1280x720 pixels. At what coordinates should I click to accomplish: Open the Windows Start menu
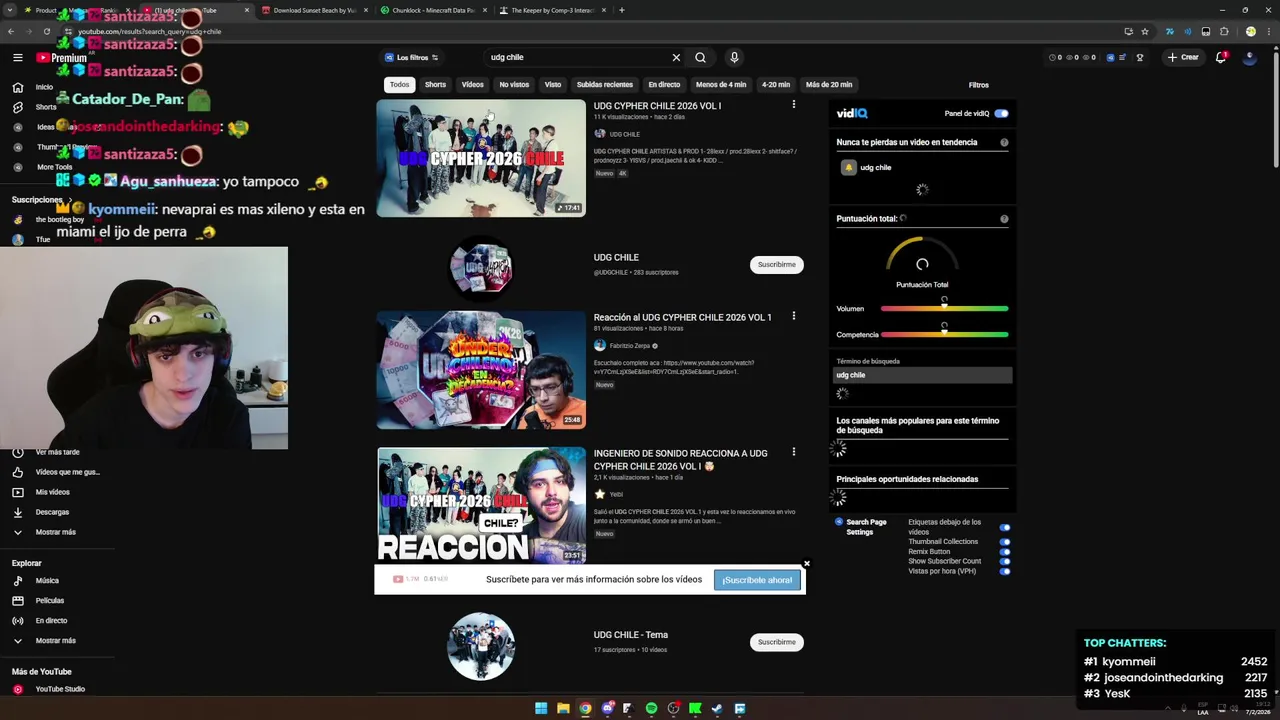coord(541,708)
